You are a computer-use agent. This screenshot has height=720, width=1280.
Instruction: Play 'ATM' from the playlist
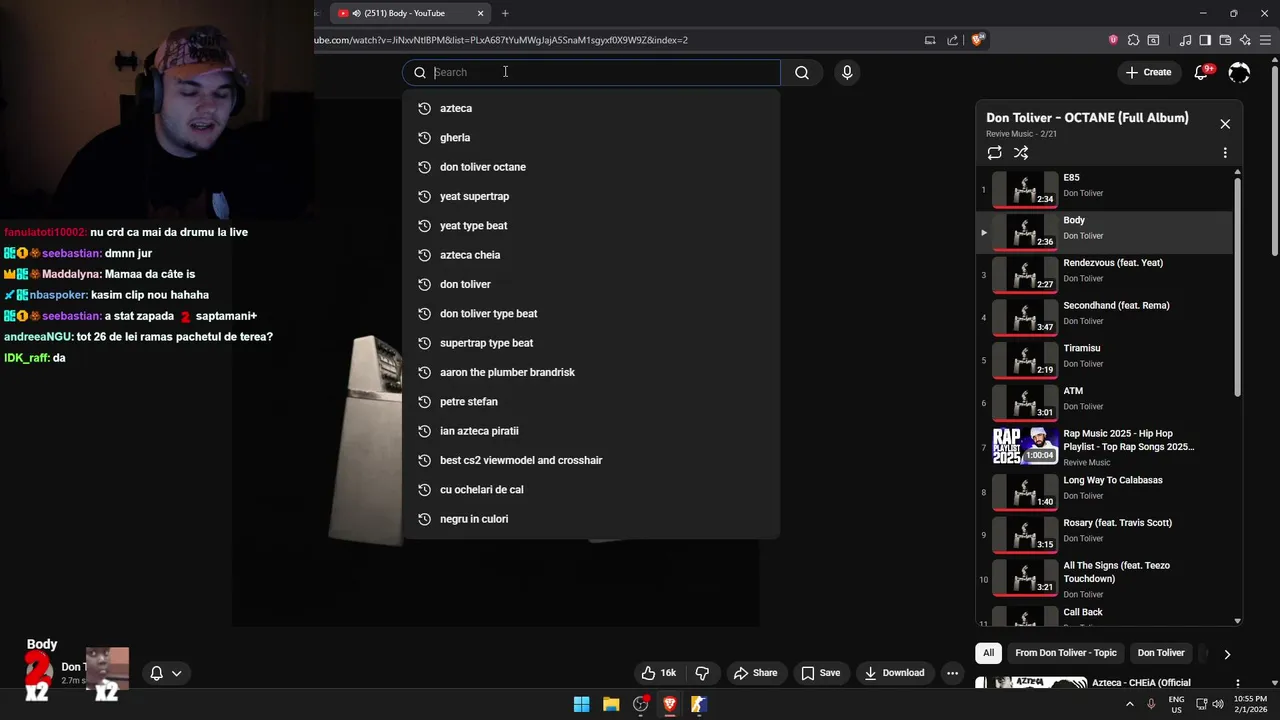1104,402
